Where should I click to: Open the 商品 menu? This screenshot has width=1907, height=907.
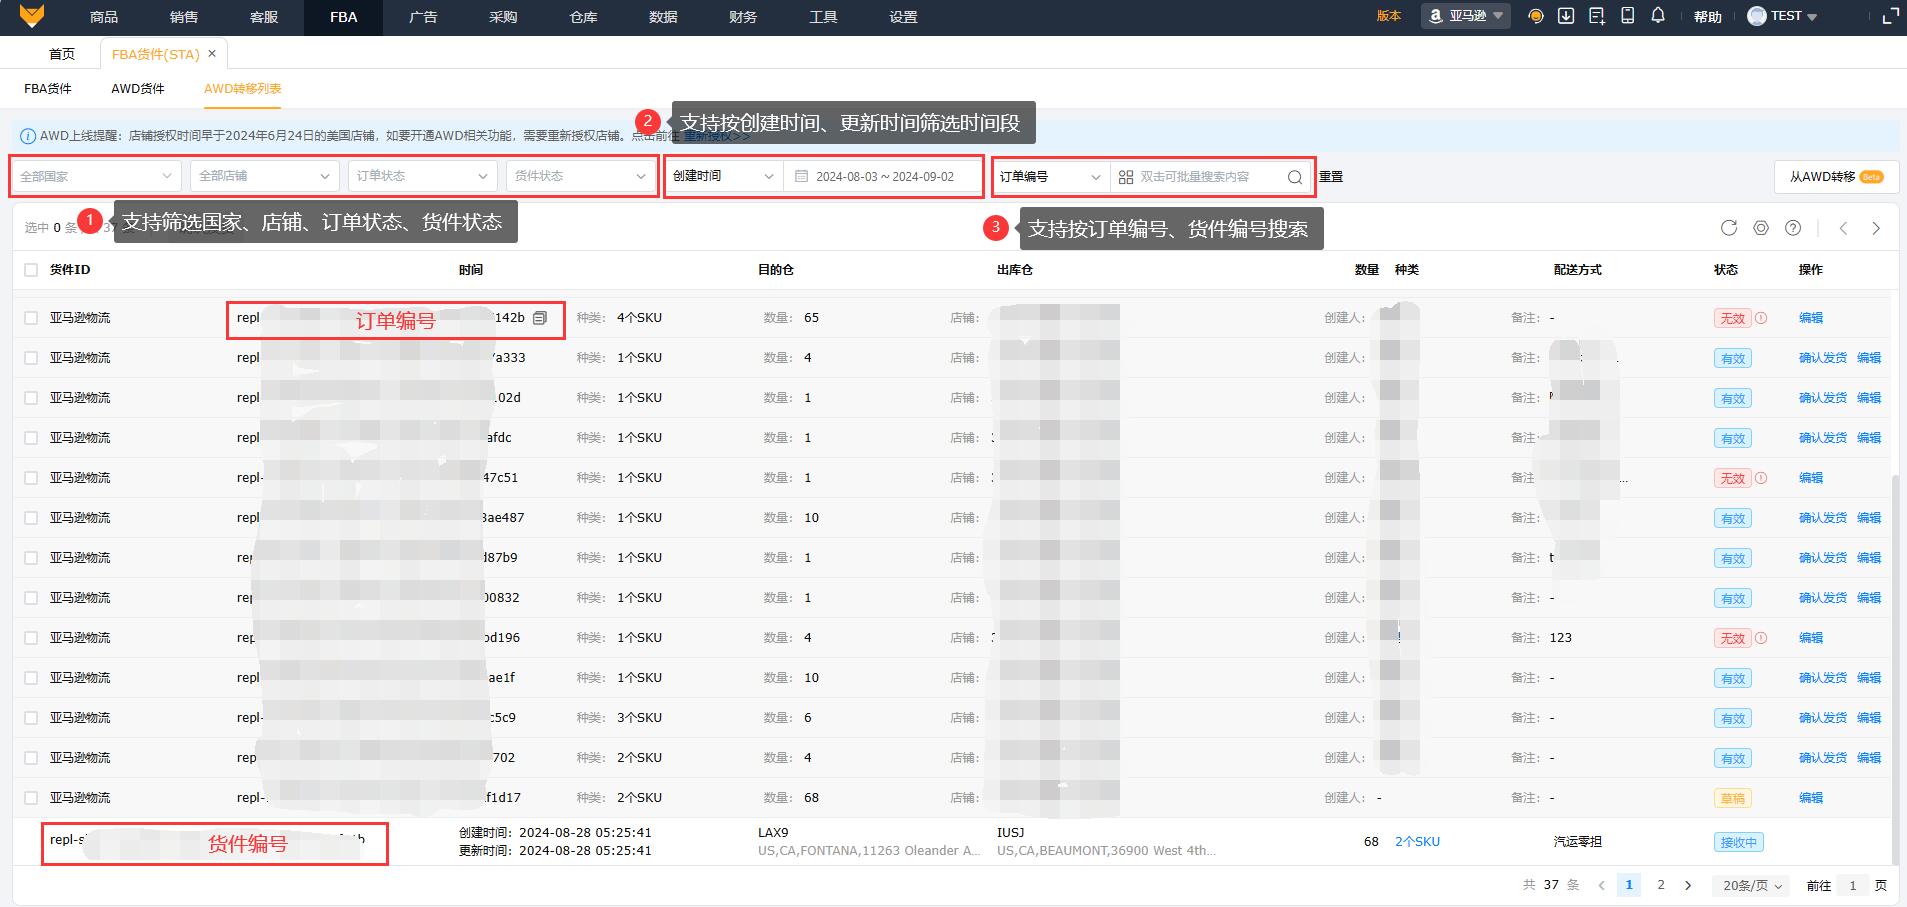click(x=104, y=17)
